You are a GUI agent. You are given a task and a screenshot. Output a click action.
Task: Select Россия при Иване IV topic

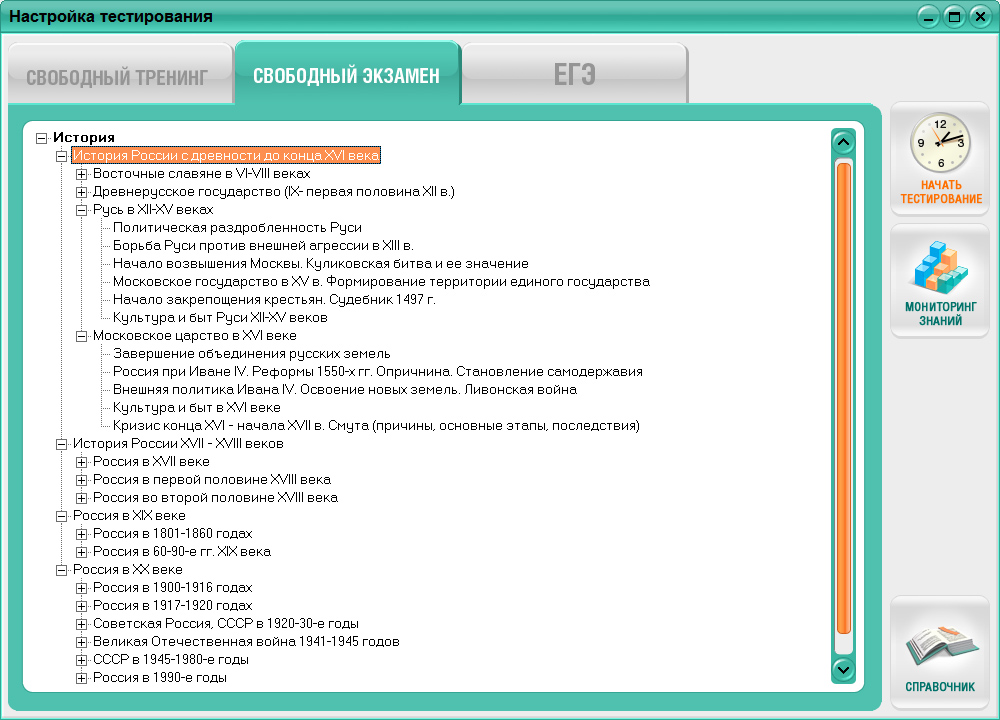[x=378, y=372]
